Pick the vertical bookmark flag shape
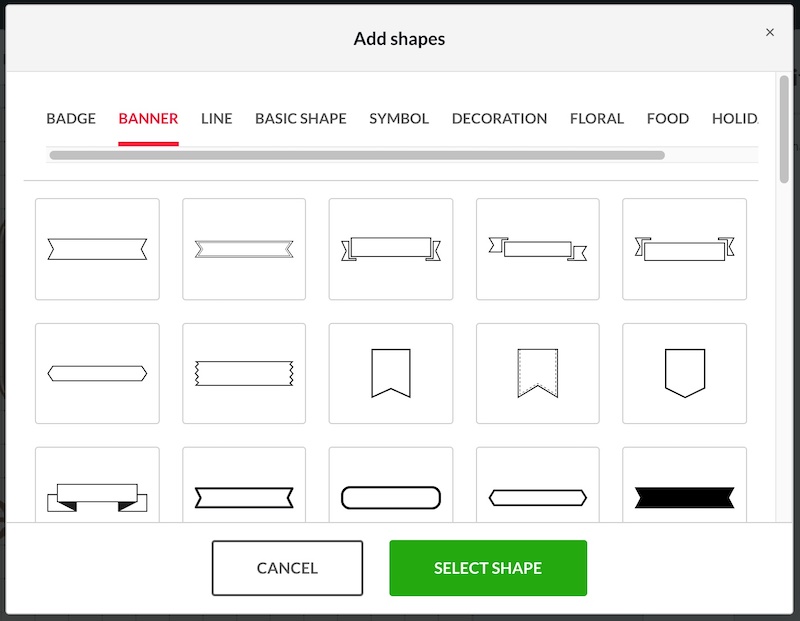This screenshot has width=800, height=621. coord(391,373)
